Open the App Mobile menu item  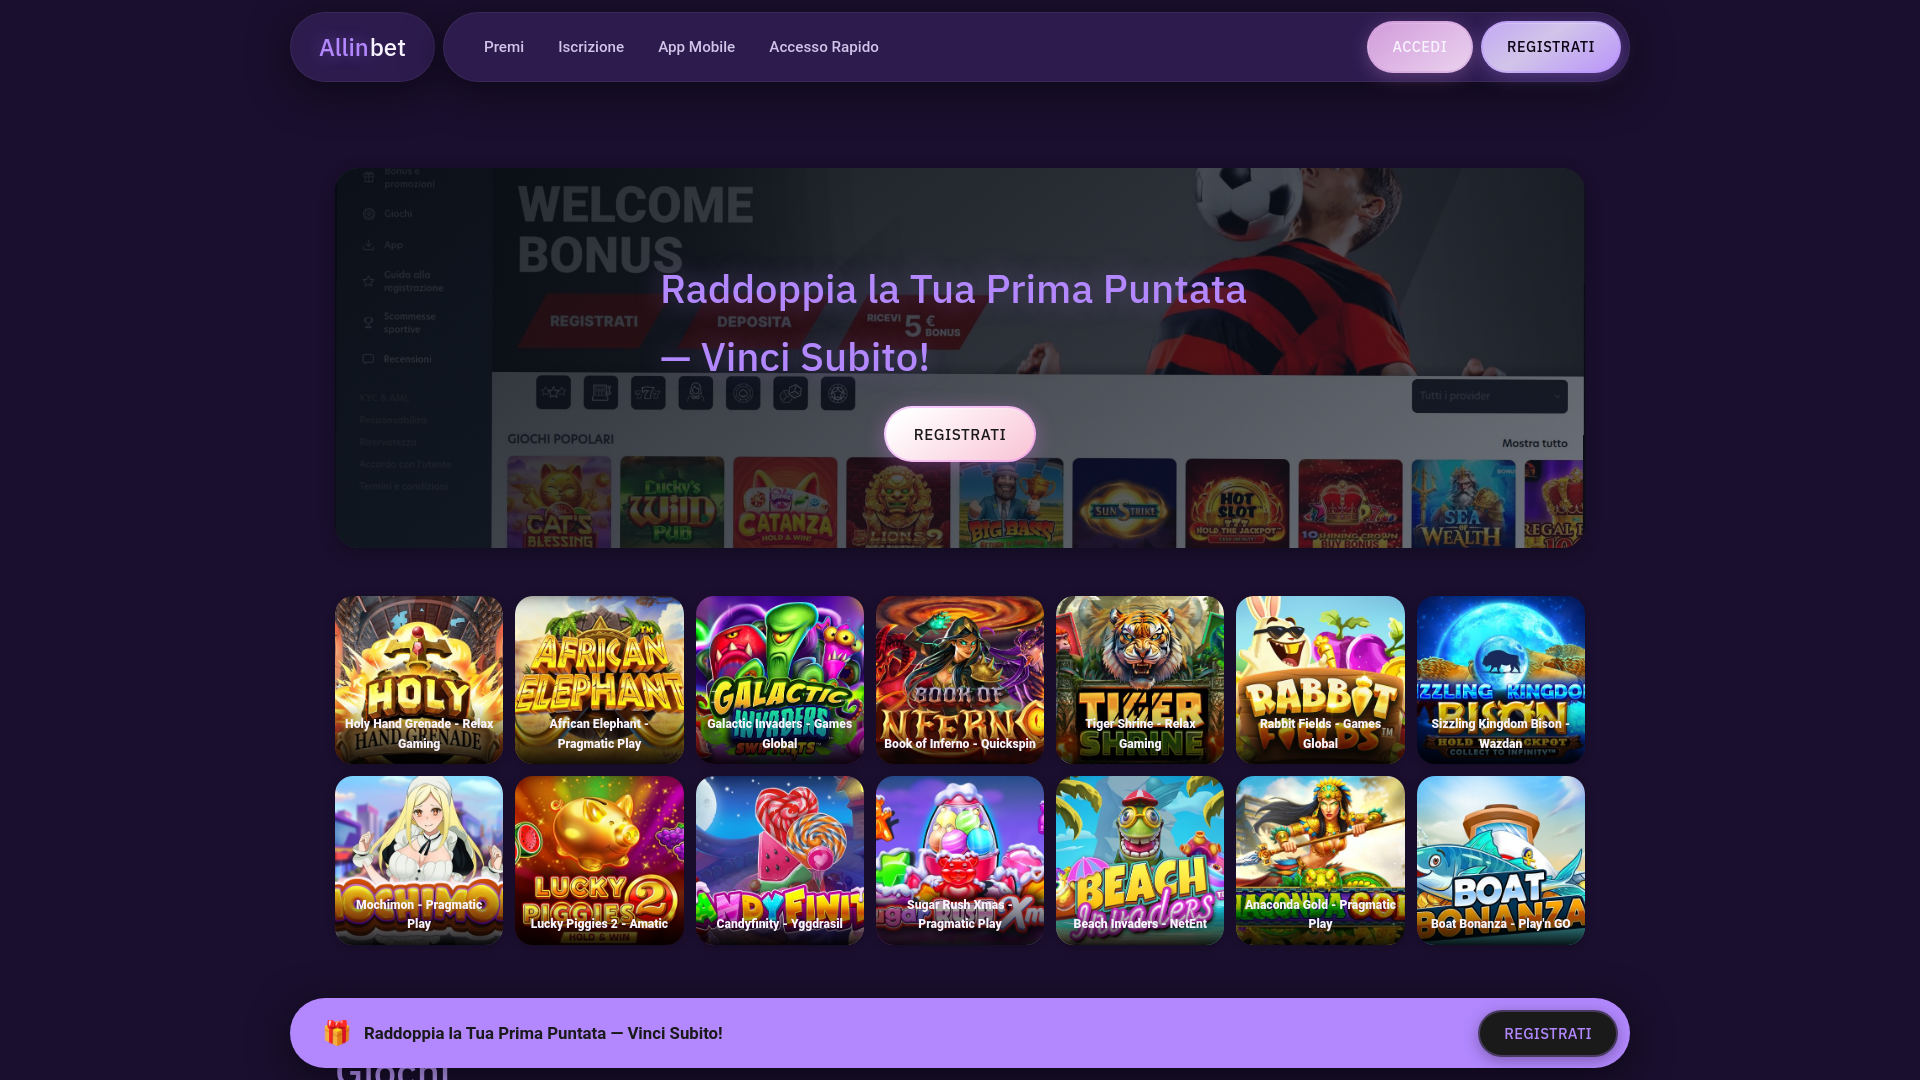696,47
